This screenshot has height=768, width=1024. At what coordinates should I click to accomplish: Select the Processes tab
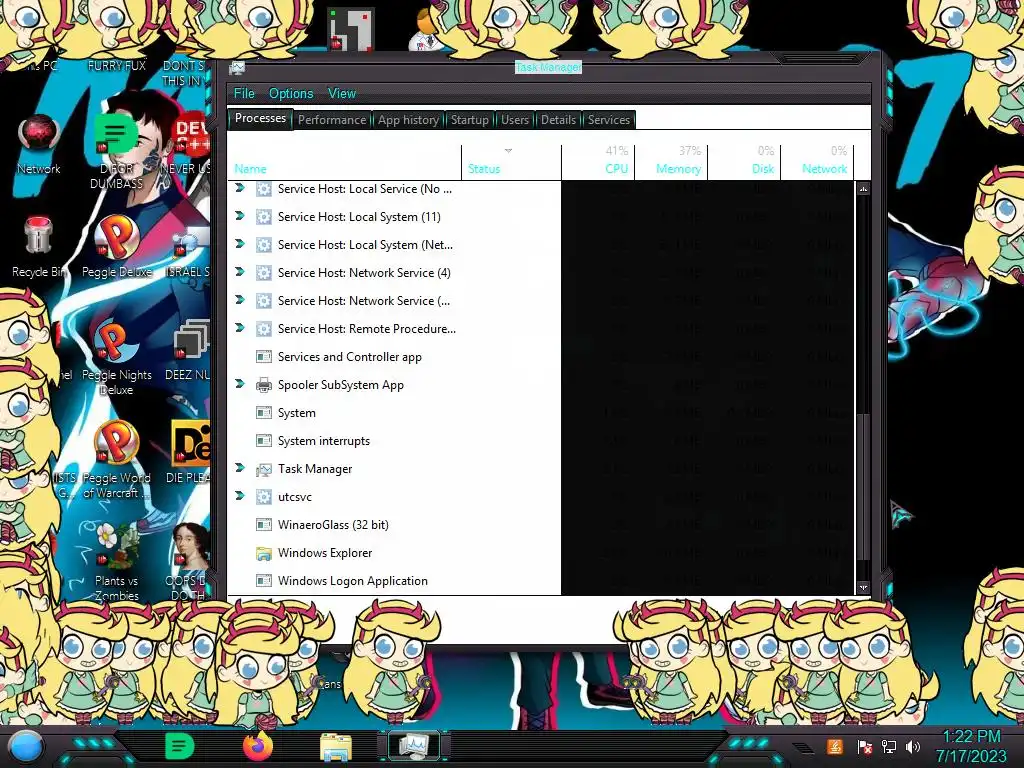(260, 118)
